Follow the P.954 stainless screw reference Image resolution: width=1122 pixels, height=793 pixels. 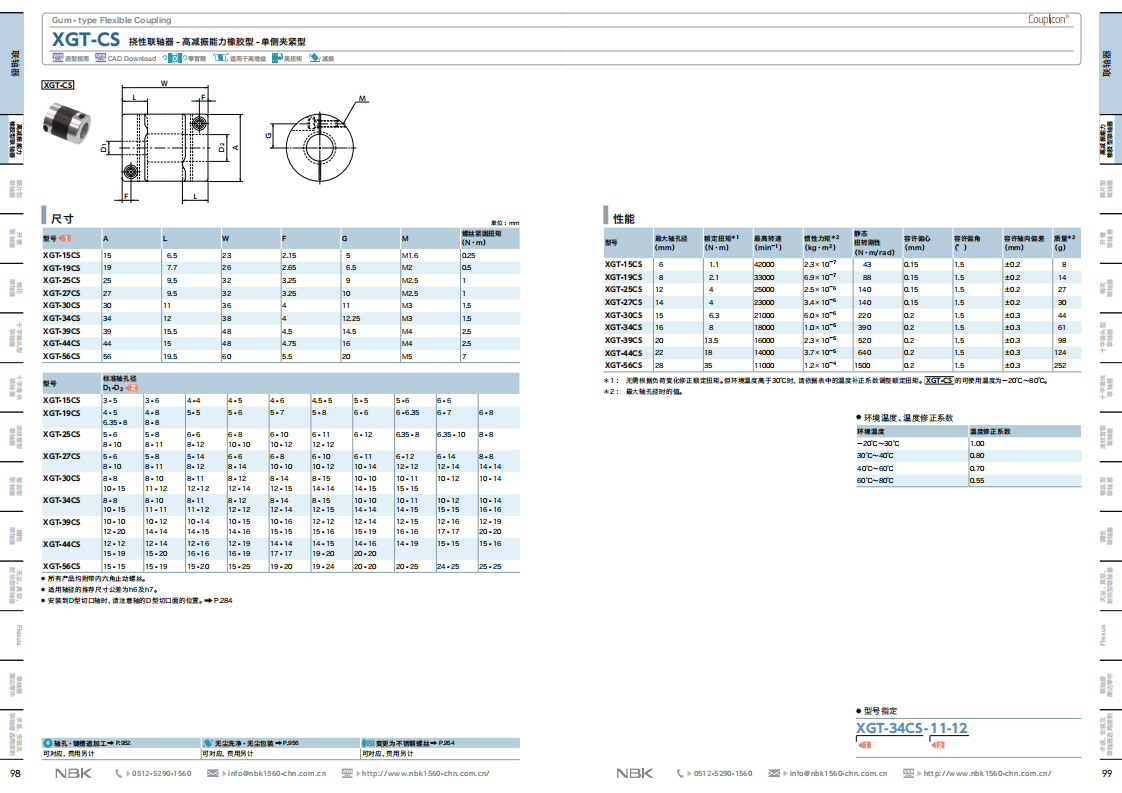click(446, 744)
